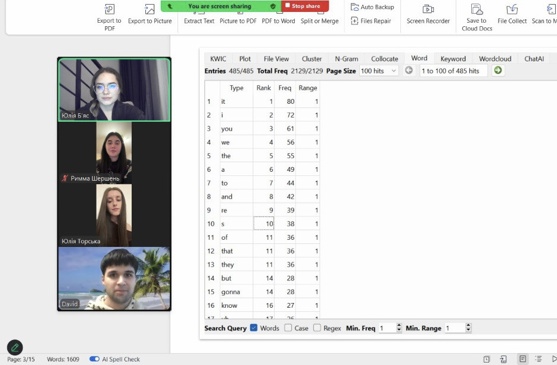The width and height of the screenshot is (557, 365).
Task: Select David video thumbnail
Action: (x=114, y=279)
